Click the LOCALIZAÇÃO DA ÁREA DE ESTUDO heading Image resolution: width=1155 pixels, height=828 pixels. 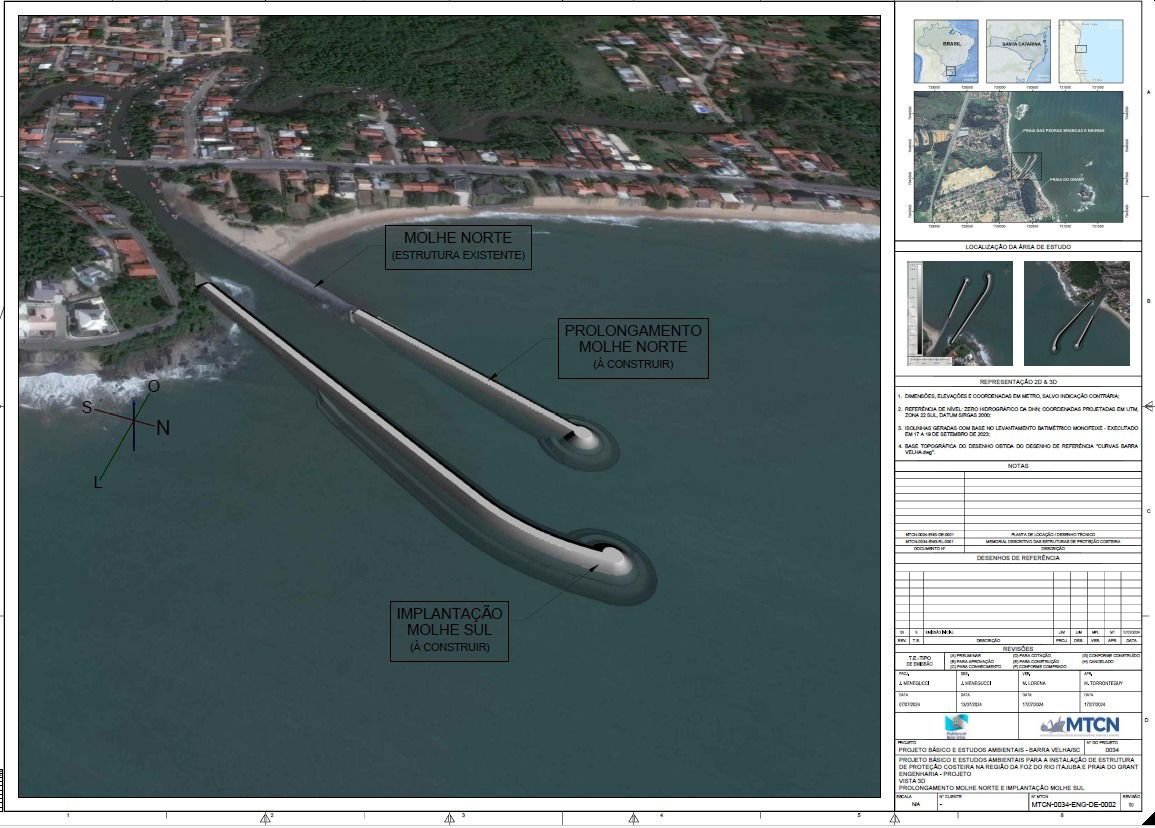pyautogui.click(x=1017, y=245)
